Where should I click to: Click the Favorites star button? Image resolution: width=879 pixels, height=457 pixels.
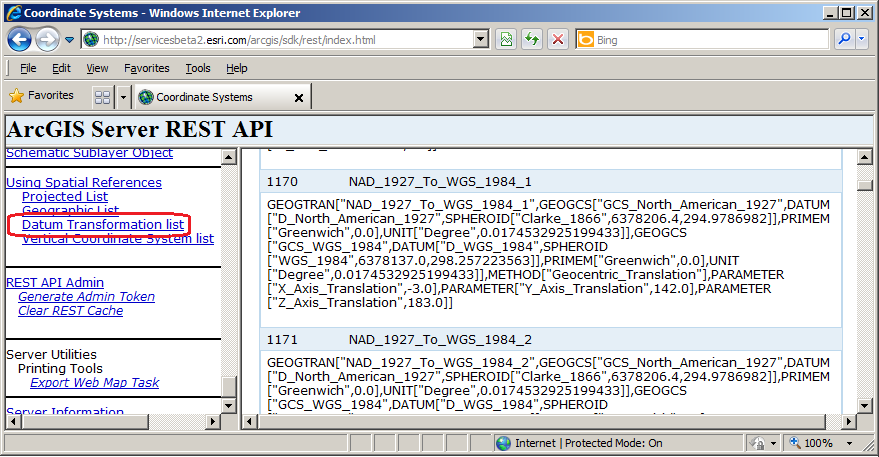click(42, 96)
